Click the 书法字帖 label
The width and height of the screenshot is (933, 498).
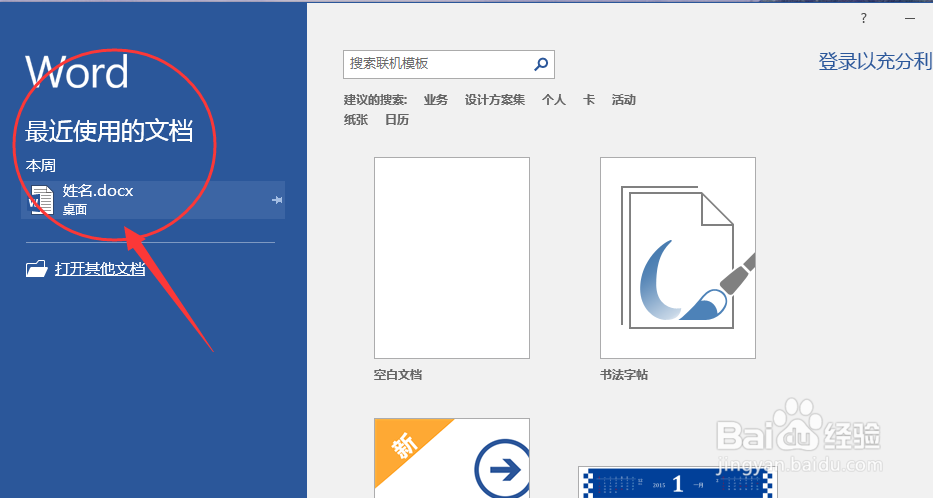tap(624, 375)
